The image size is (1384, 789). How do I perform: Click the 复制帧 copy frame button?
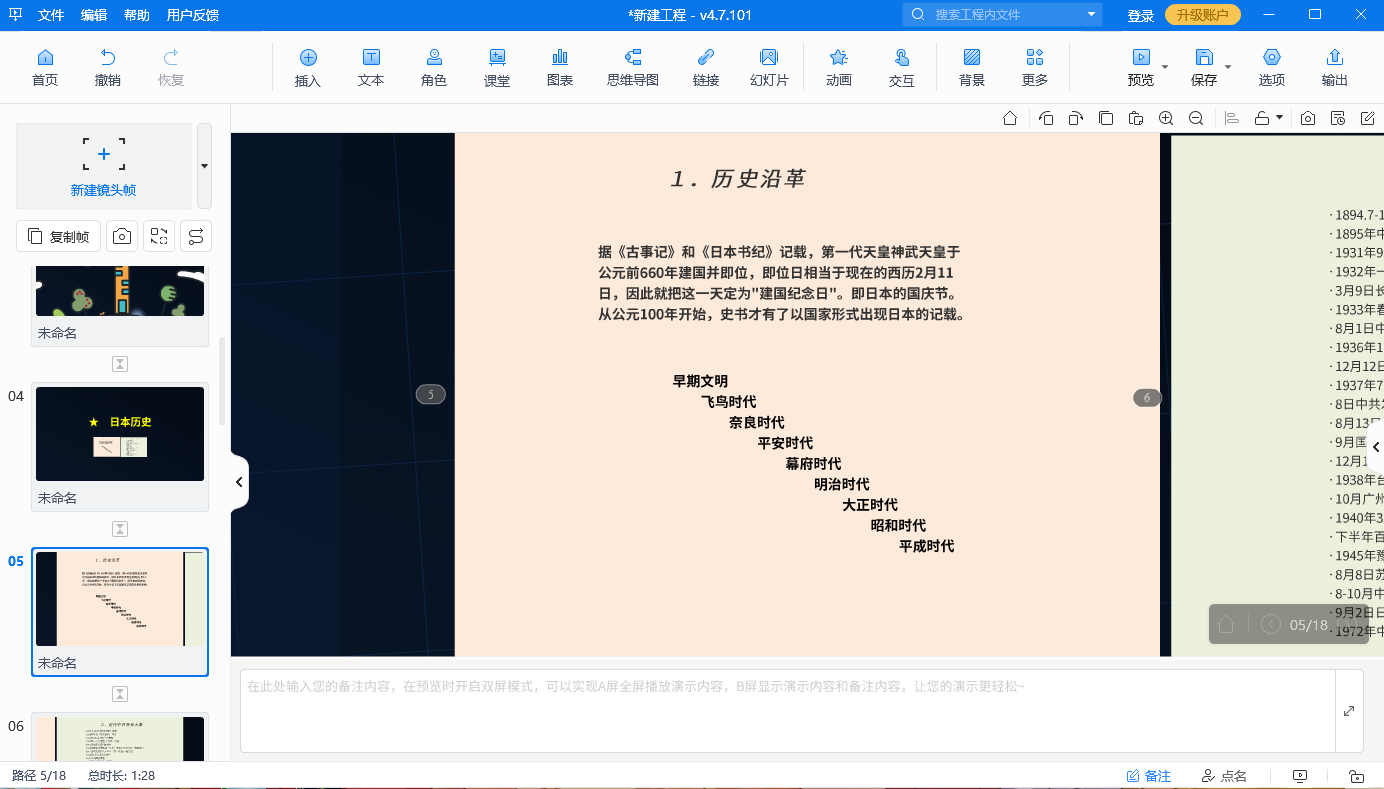[x=59, y=236]
